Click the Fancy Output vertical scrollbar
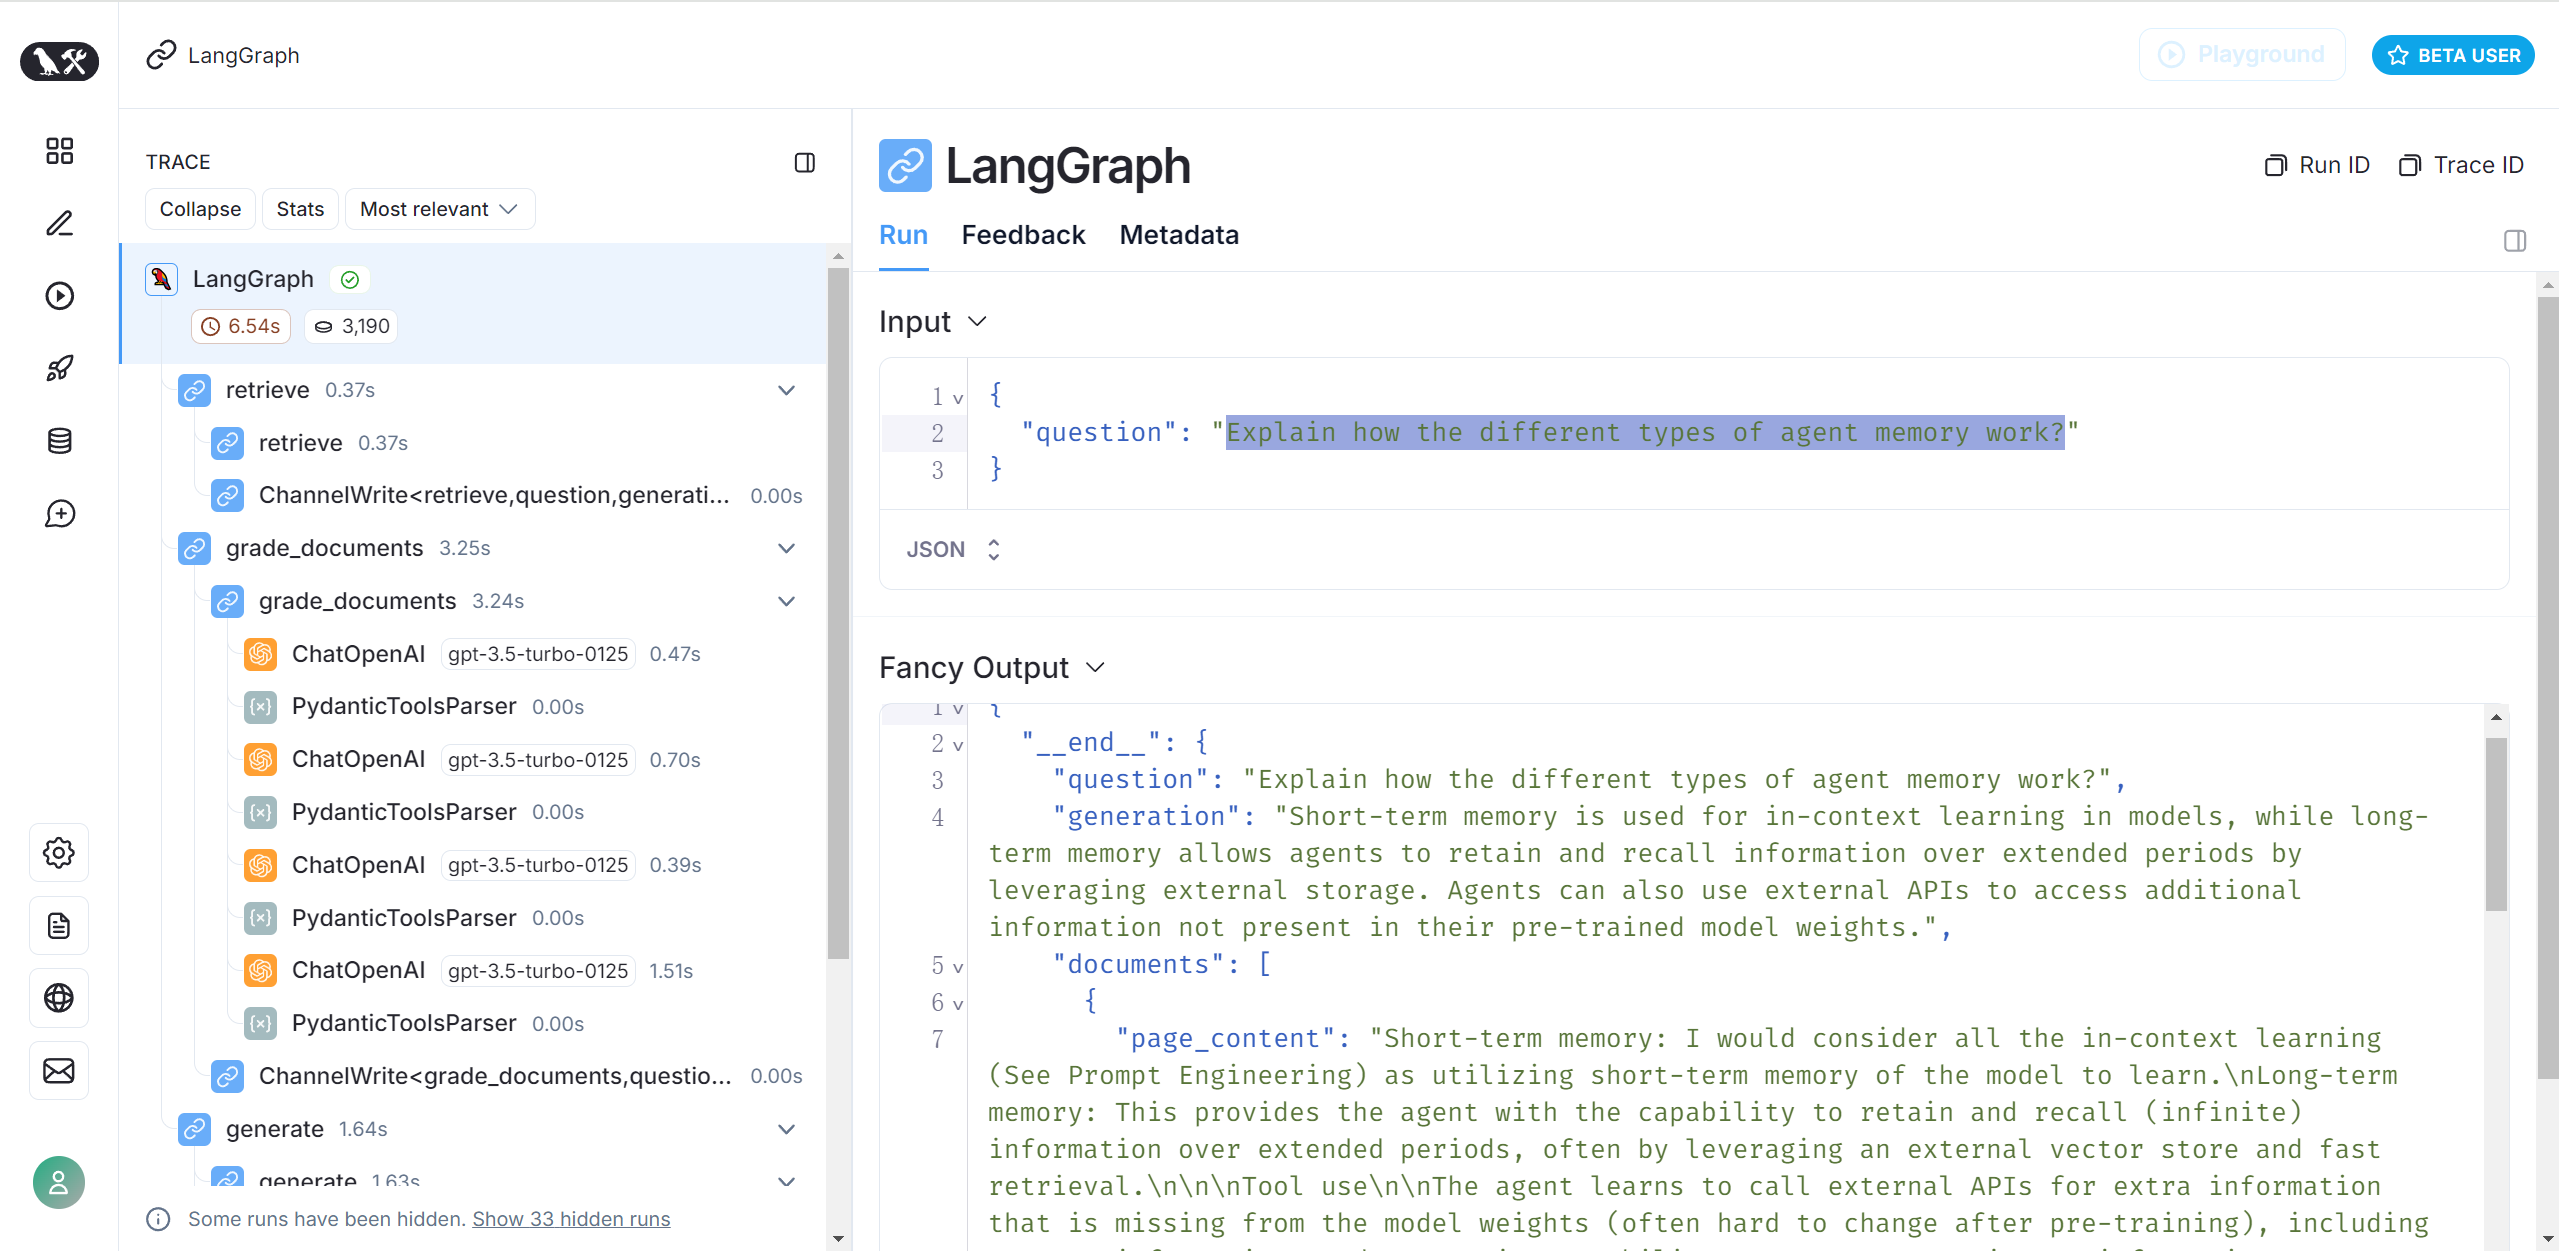Viewport: 2559px width, 1251px height. click(2496, 825)
